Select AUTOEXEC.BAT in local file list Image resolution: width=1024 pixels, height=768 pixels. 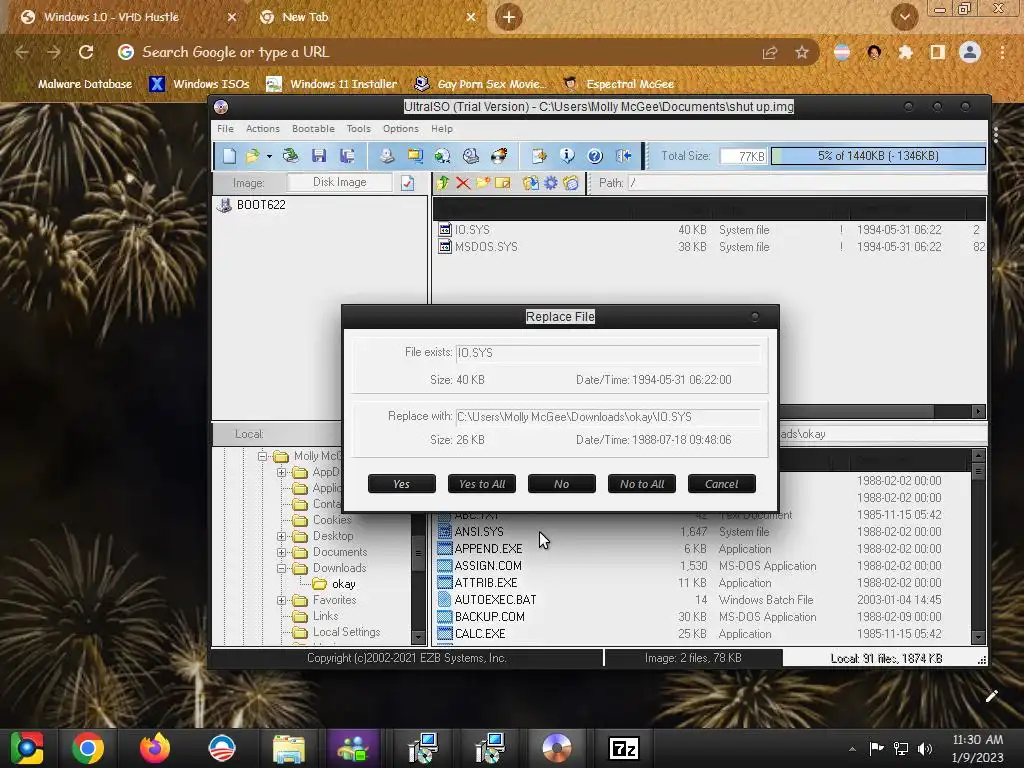(495, 600)
